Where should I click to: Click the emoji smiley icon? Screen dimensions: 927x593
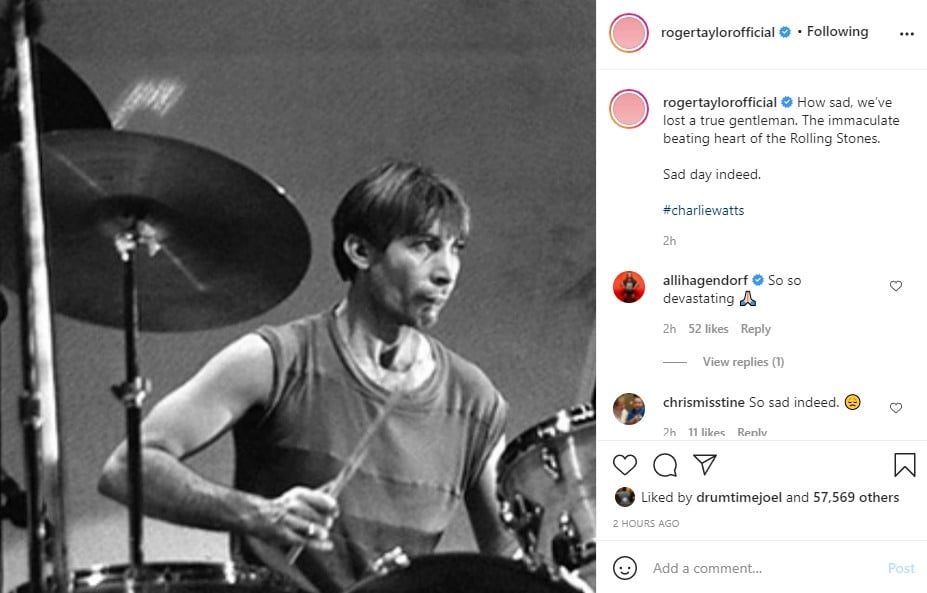coord(625,568)
